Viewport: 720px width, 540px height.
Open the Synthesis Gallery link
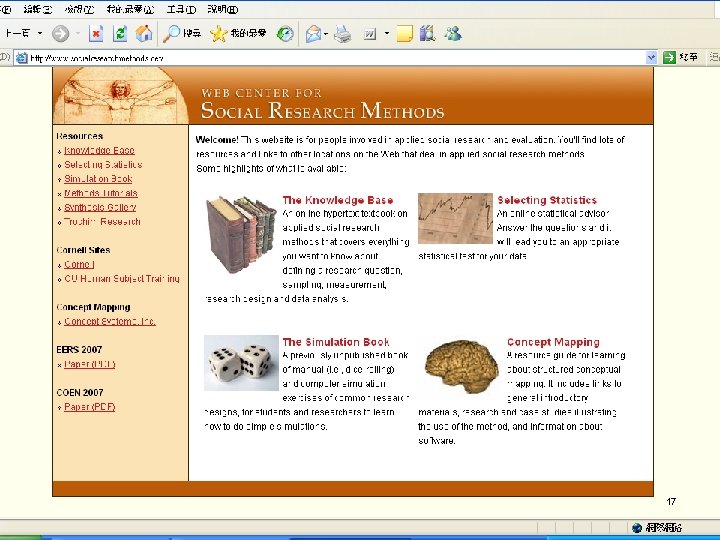(100, 207)
